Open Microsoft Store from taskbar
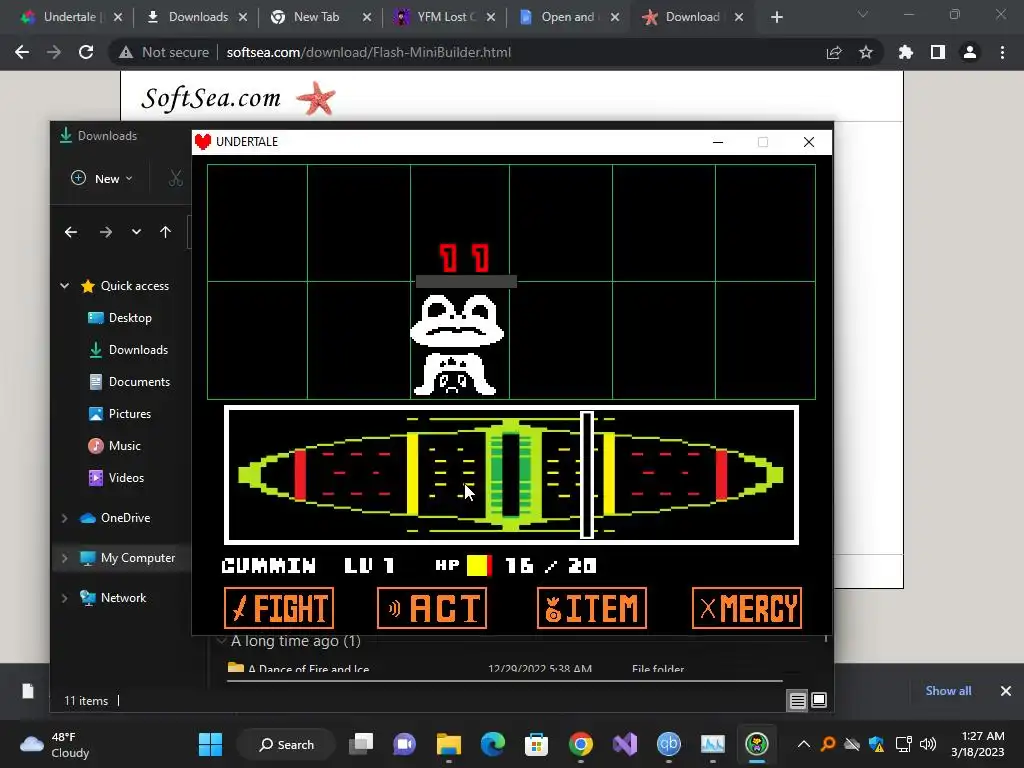 (536, 744)
